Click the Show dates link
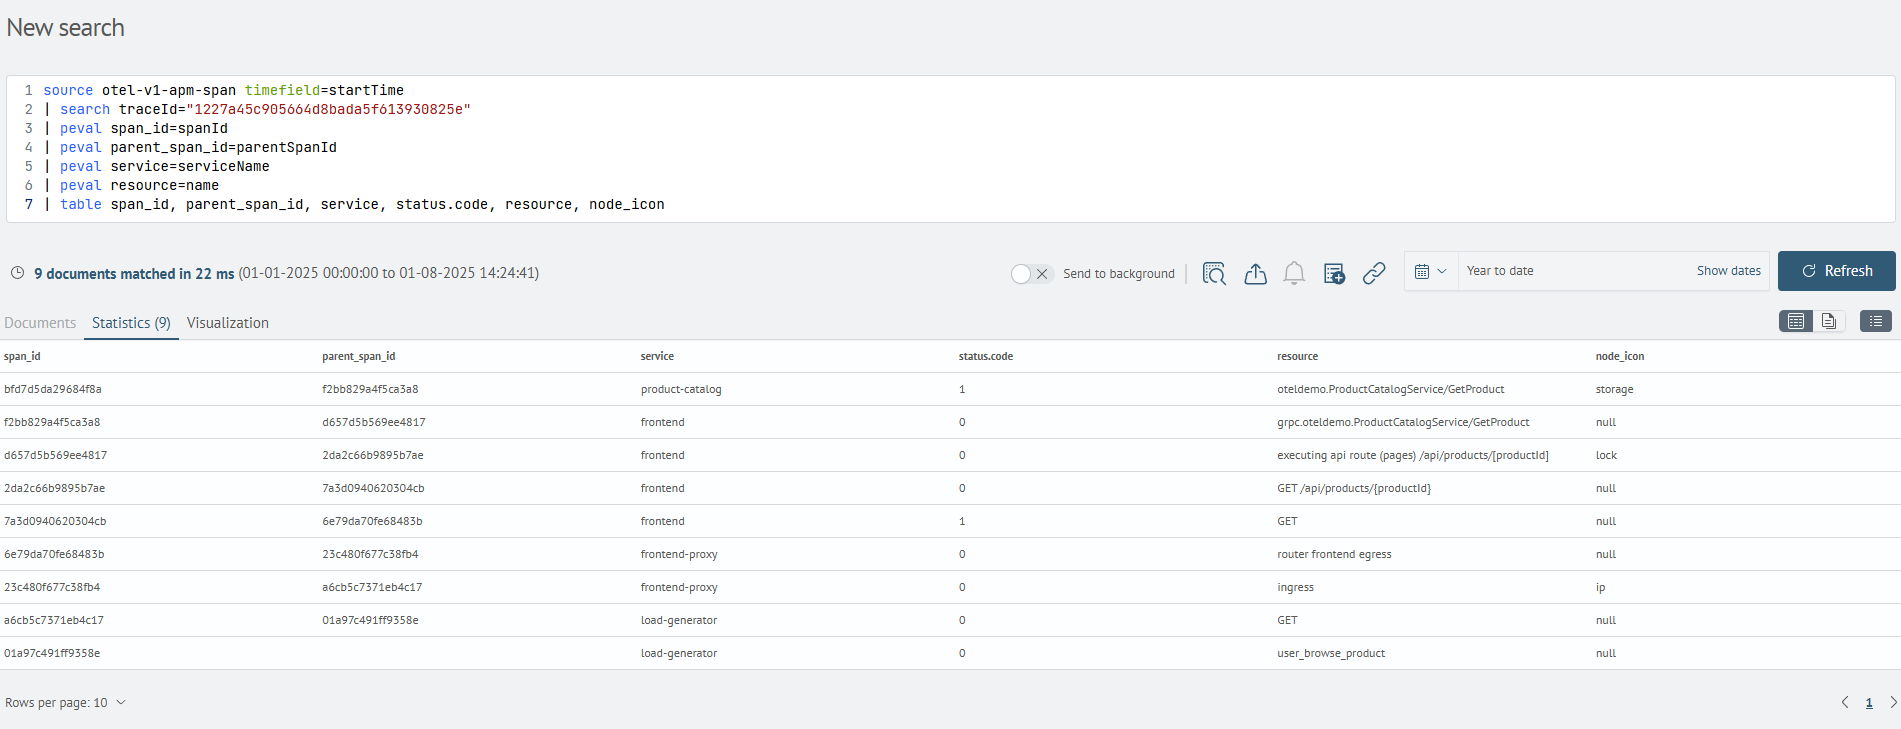The height and width of the screenshot is (729, 1901). pyautogui.click(x=1729, y=271)
